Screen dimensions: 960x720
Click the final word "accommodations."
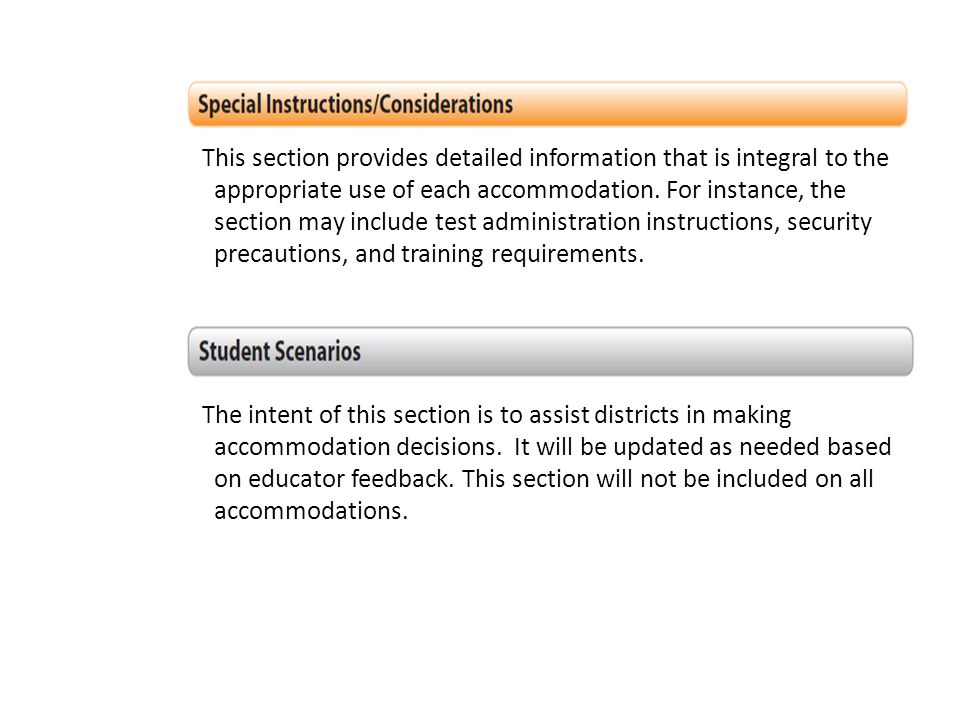[x=311, y=511]
